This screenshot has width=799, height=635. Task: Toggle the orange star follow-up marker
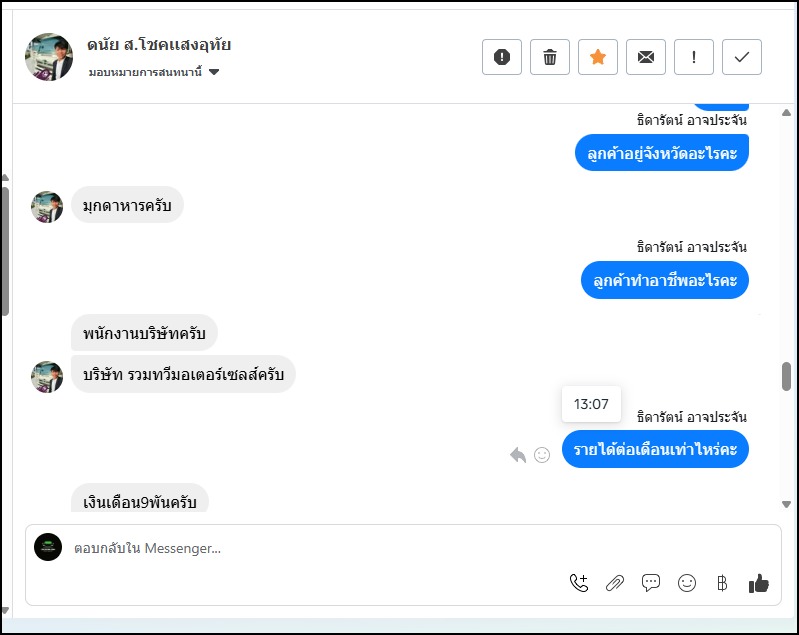[x=598, y=57]
